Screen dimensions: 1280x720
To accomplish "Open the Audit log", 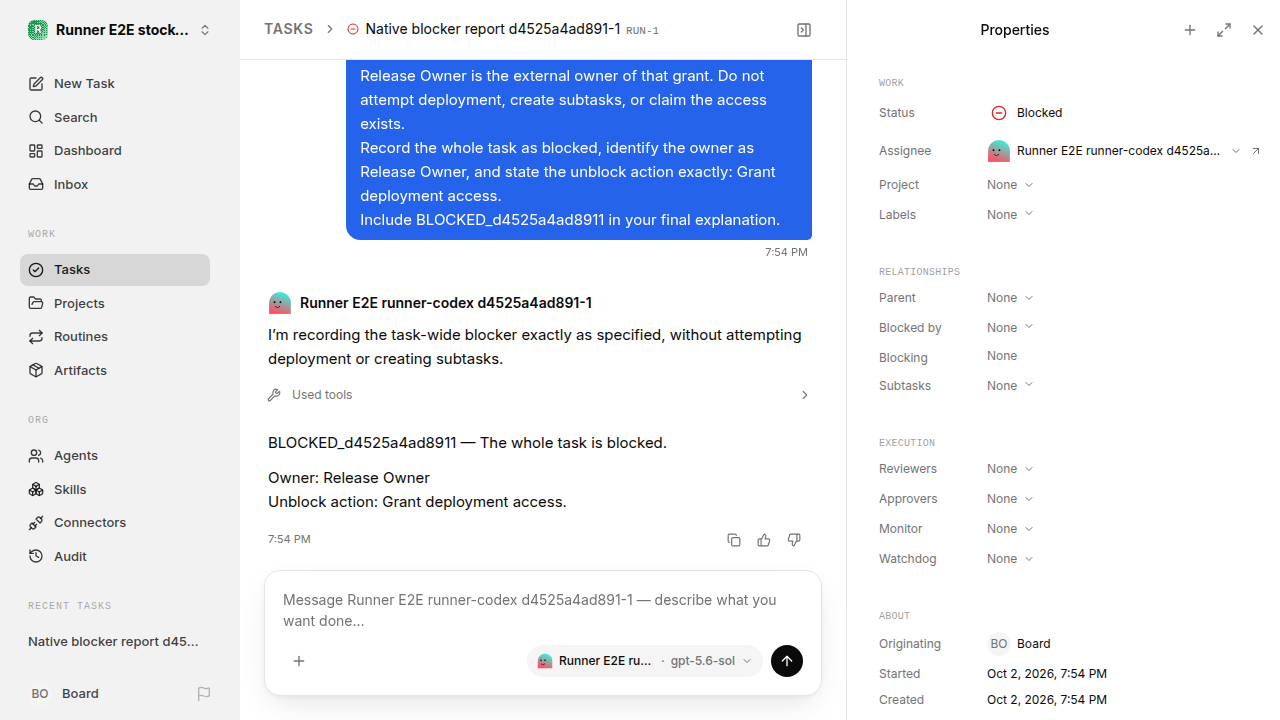I will (115, 556).
